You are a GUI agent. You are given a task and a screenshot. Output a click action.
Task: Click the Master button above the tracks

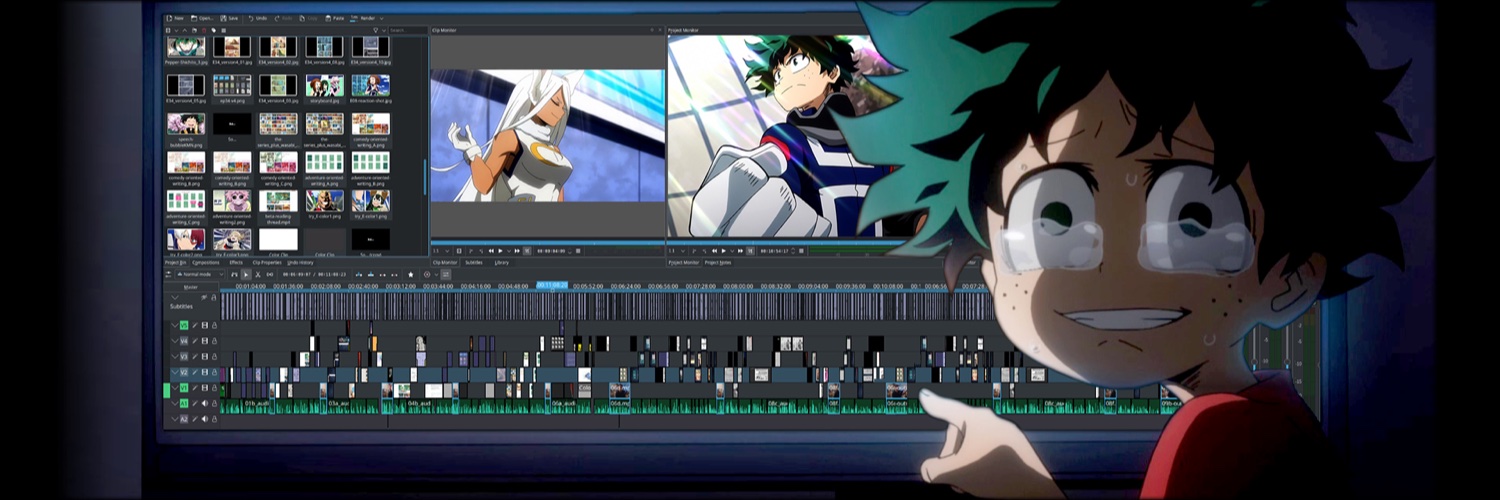tap(191, 287)
